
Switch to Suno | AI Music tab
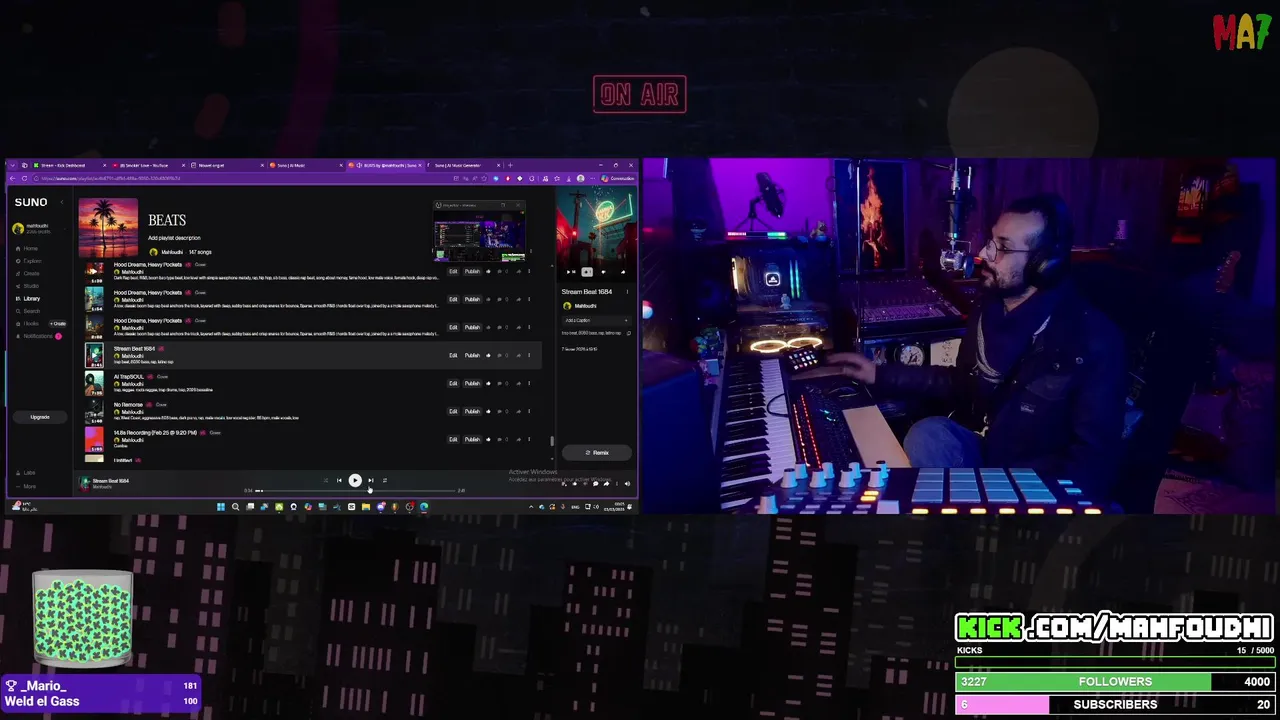[x=306, y=165]
